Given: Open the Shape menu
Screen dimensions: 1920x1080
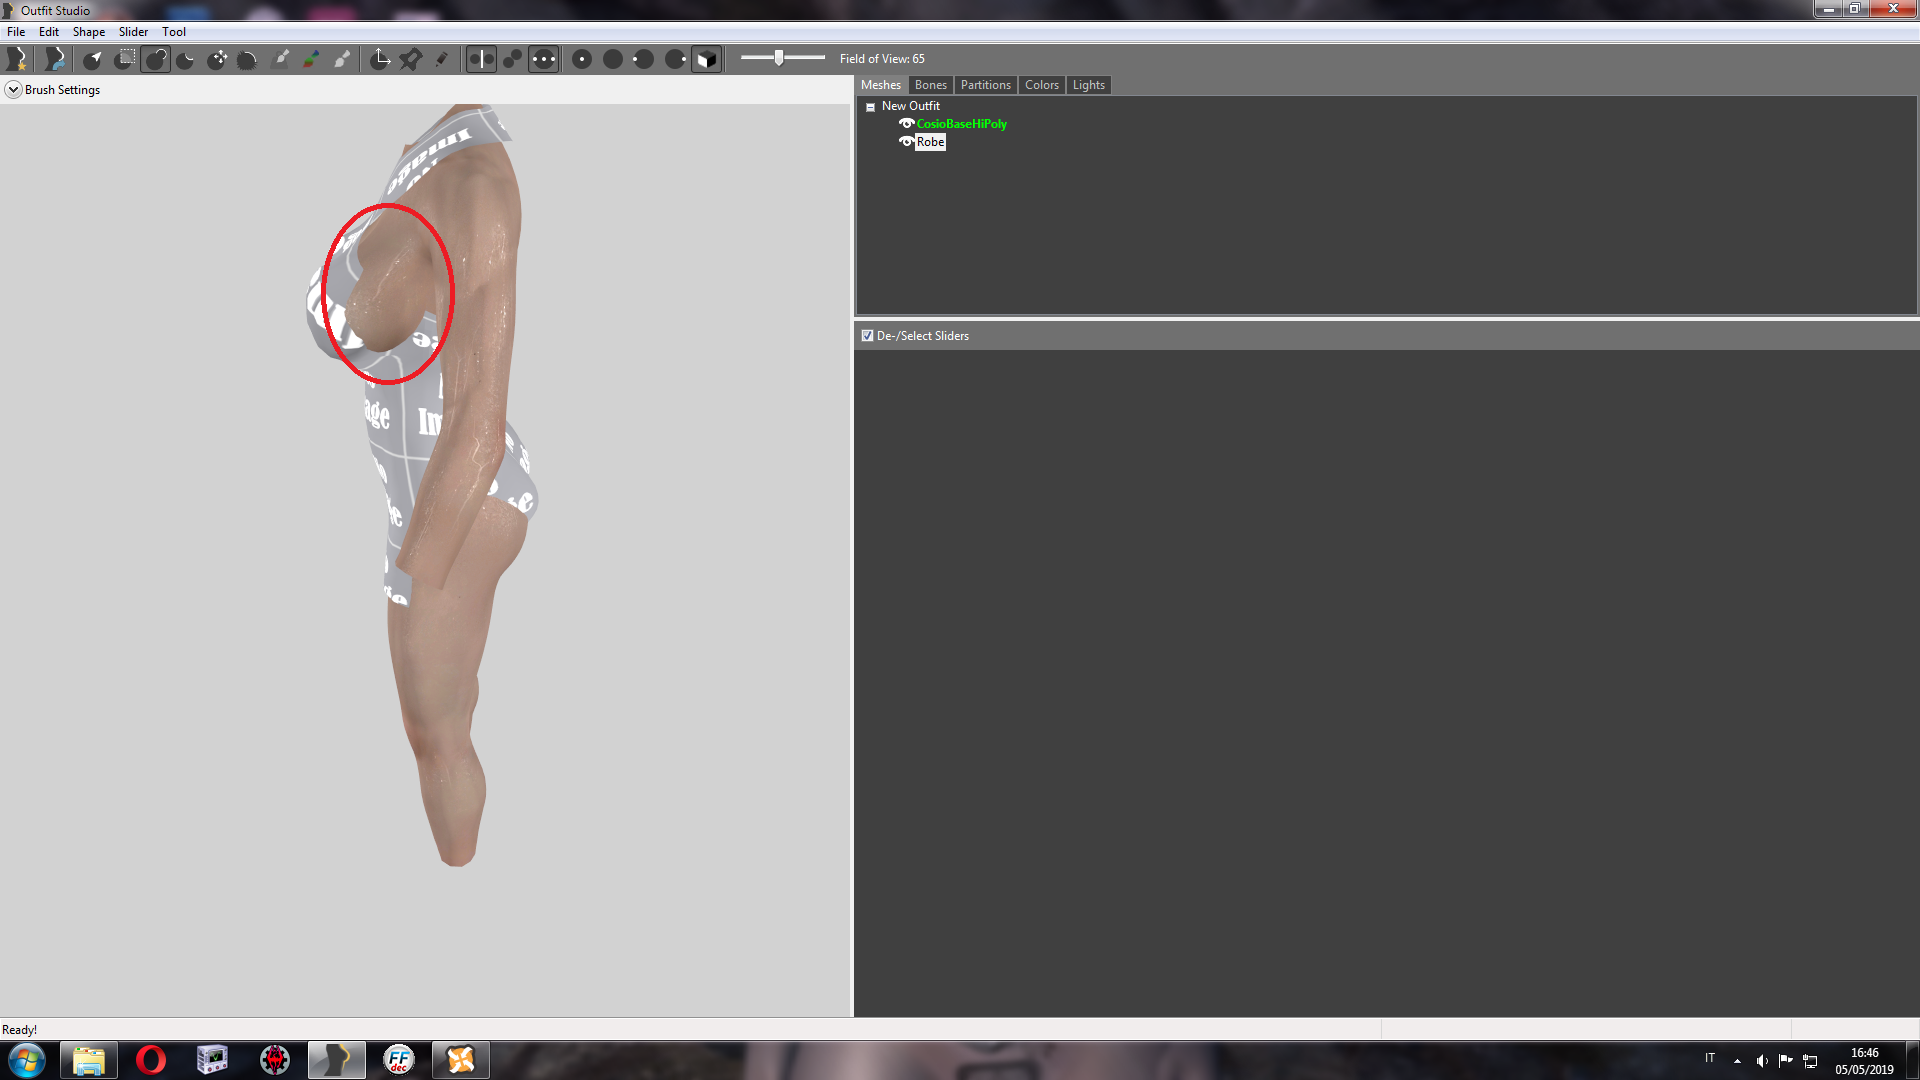Looking at the screenshot, I should [89, 32].
